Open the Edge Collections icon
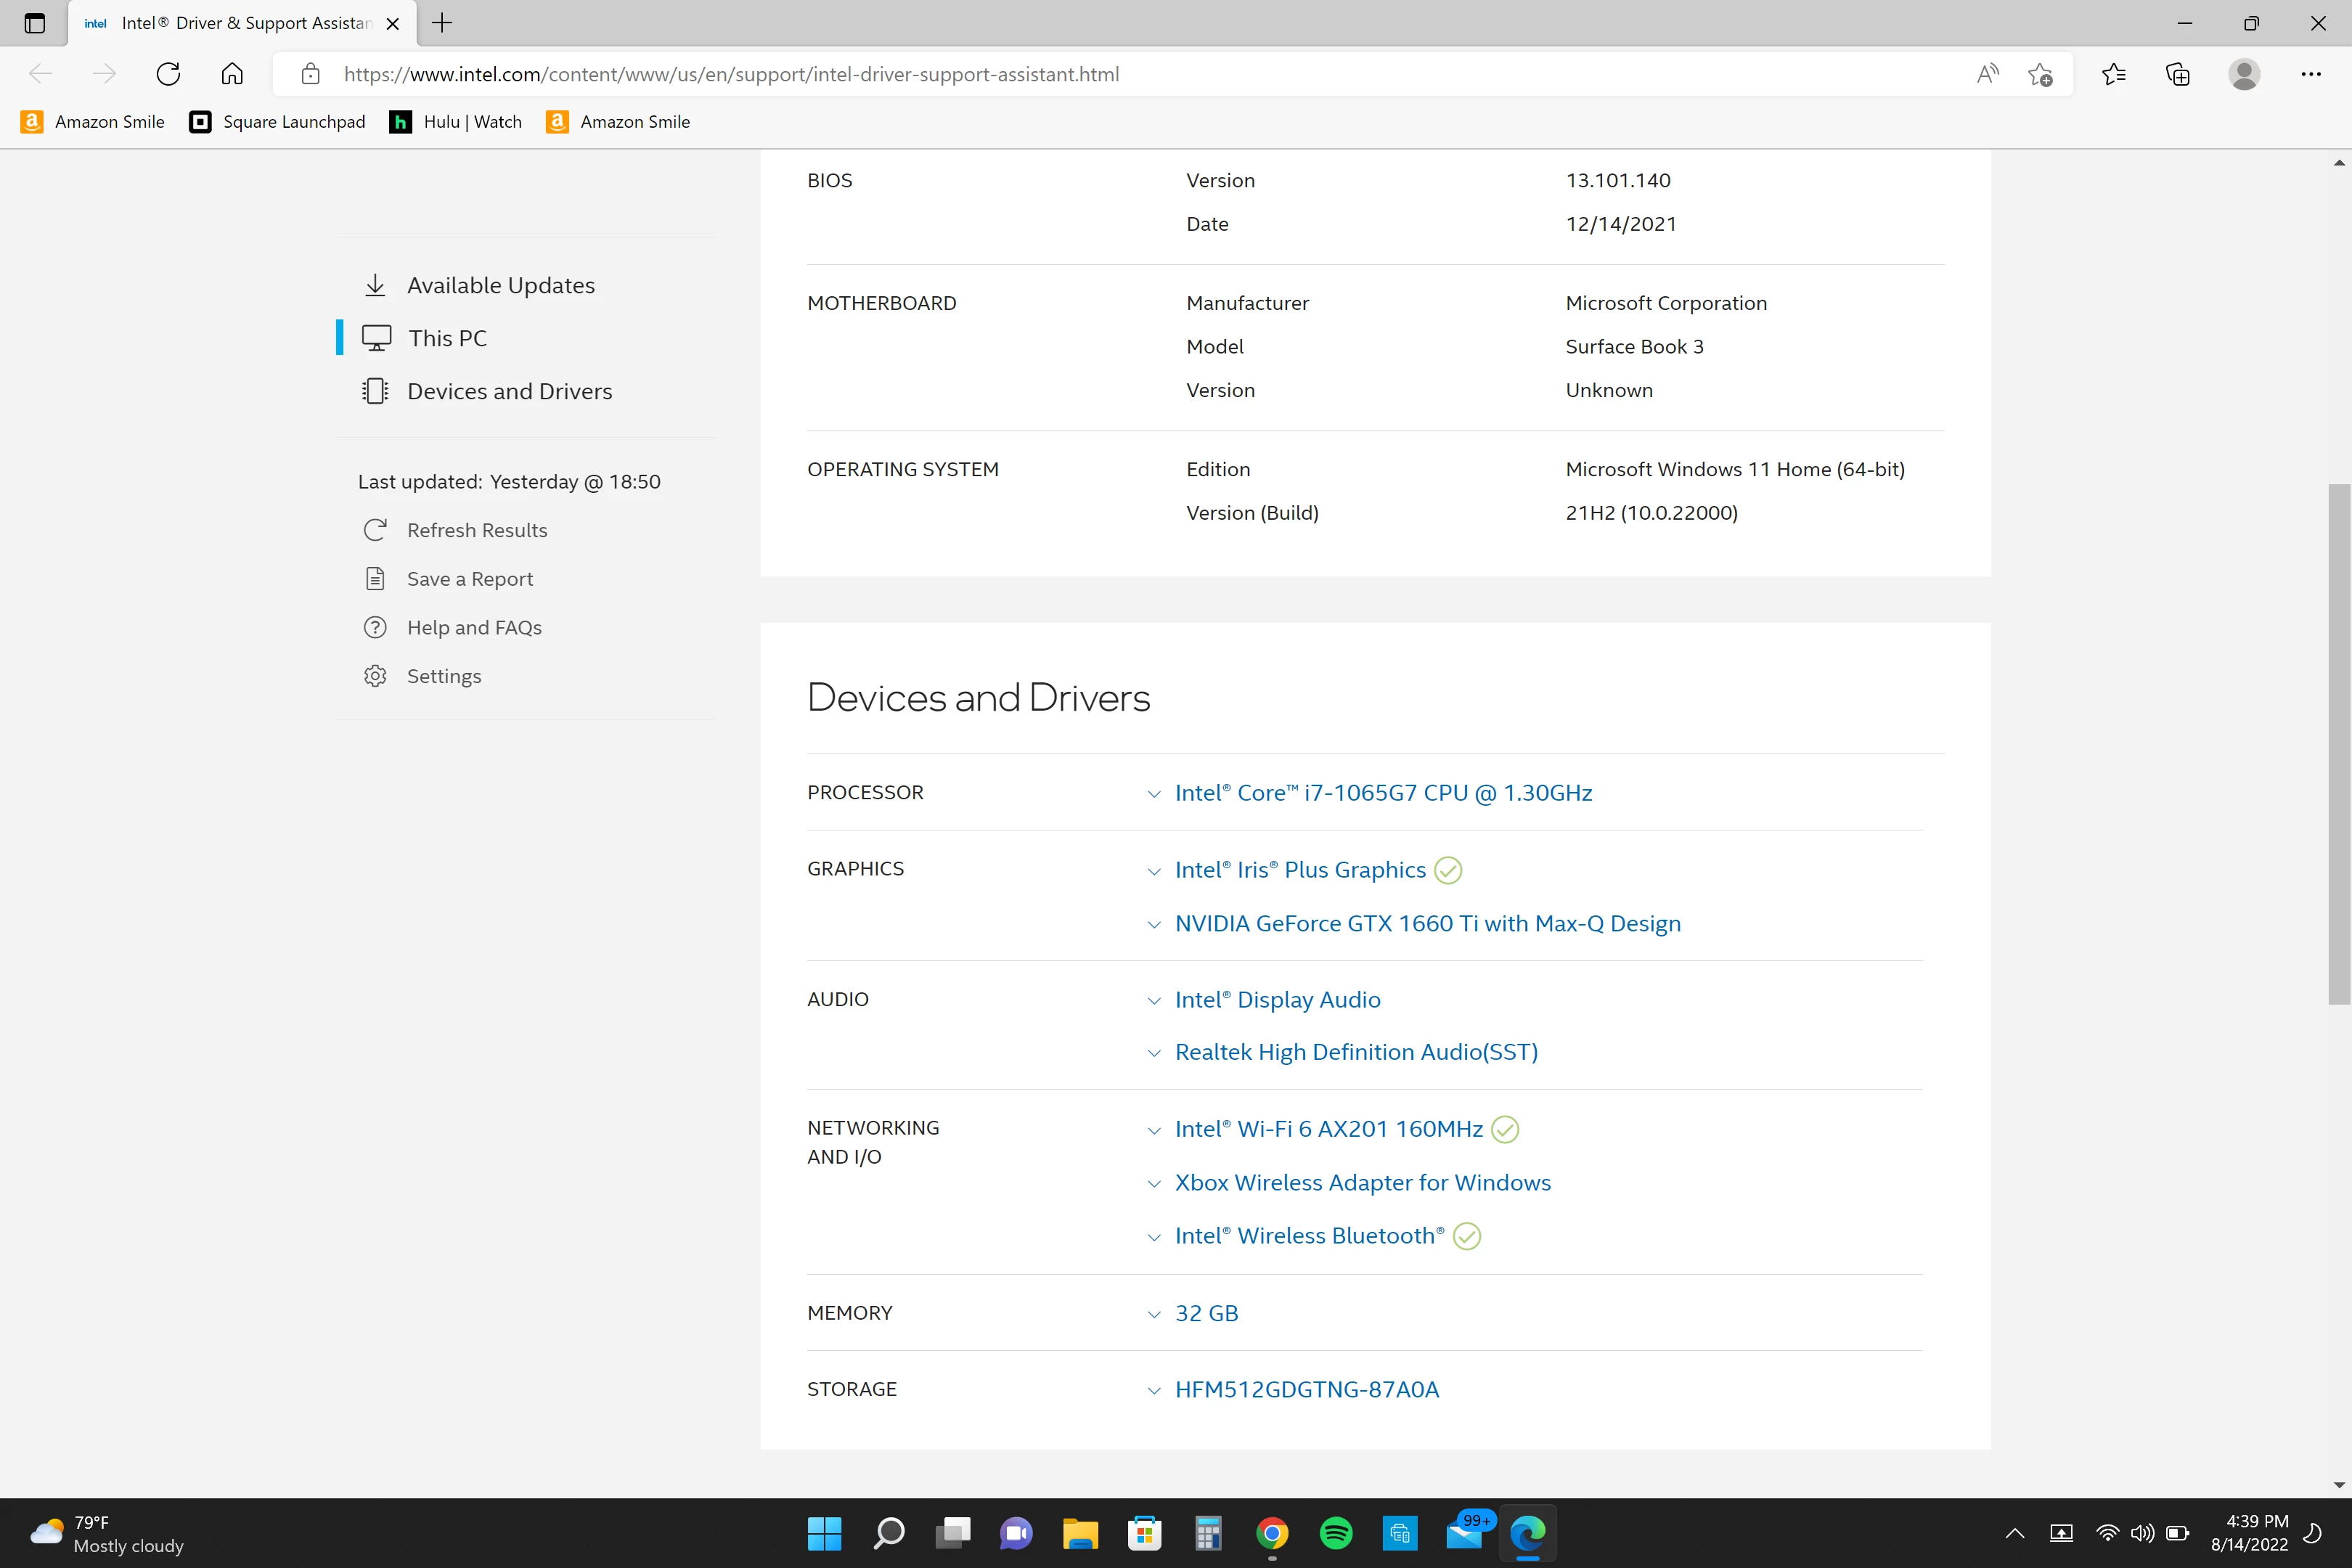 click(x=2177, y=74)
